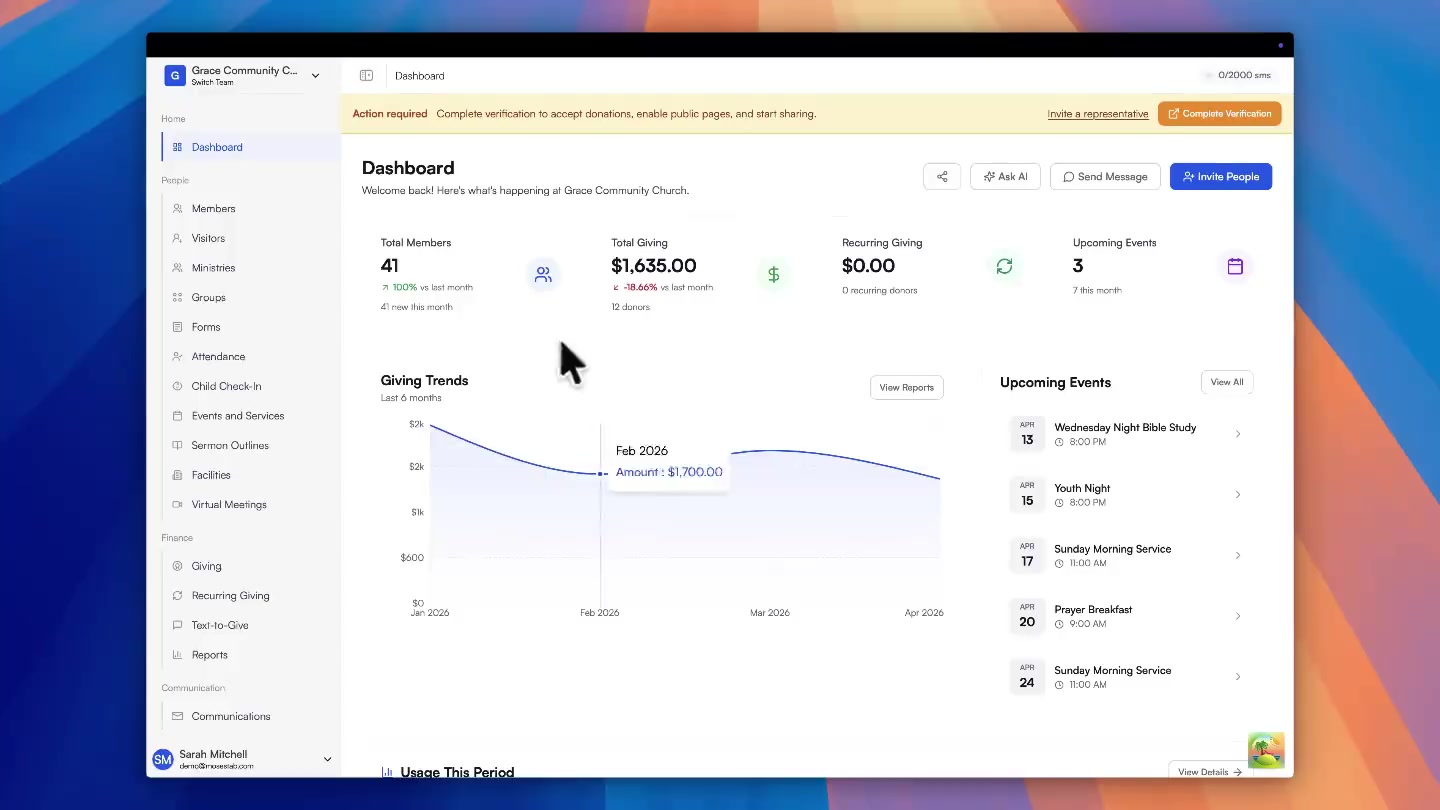Toggle the sidebar collapse icon
Viewport: 1440px width, 810px height.
(366, 76)
